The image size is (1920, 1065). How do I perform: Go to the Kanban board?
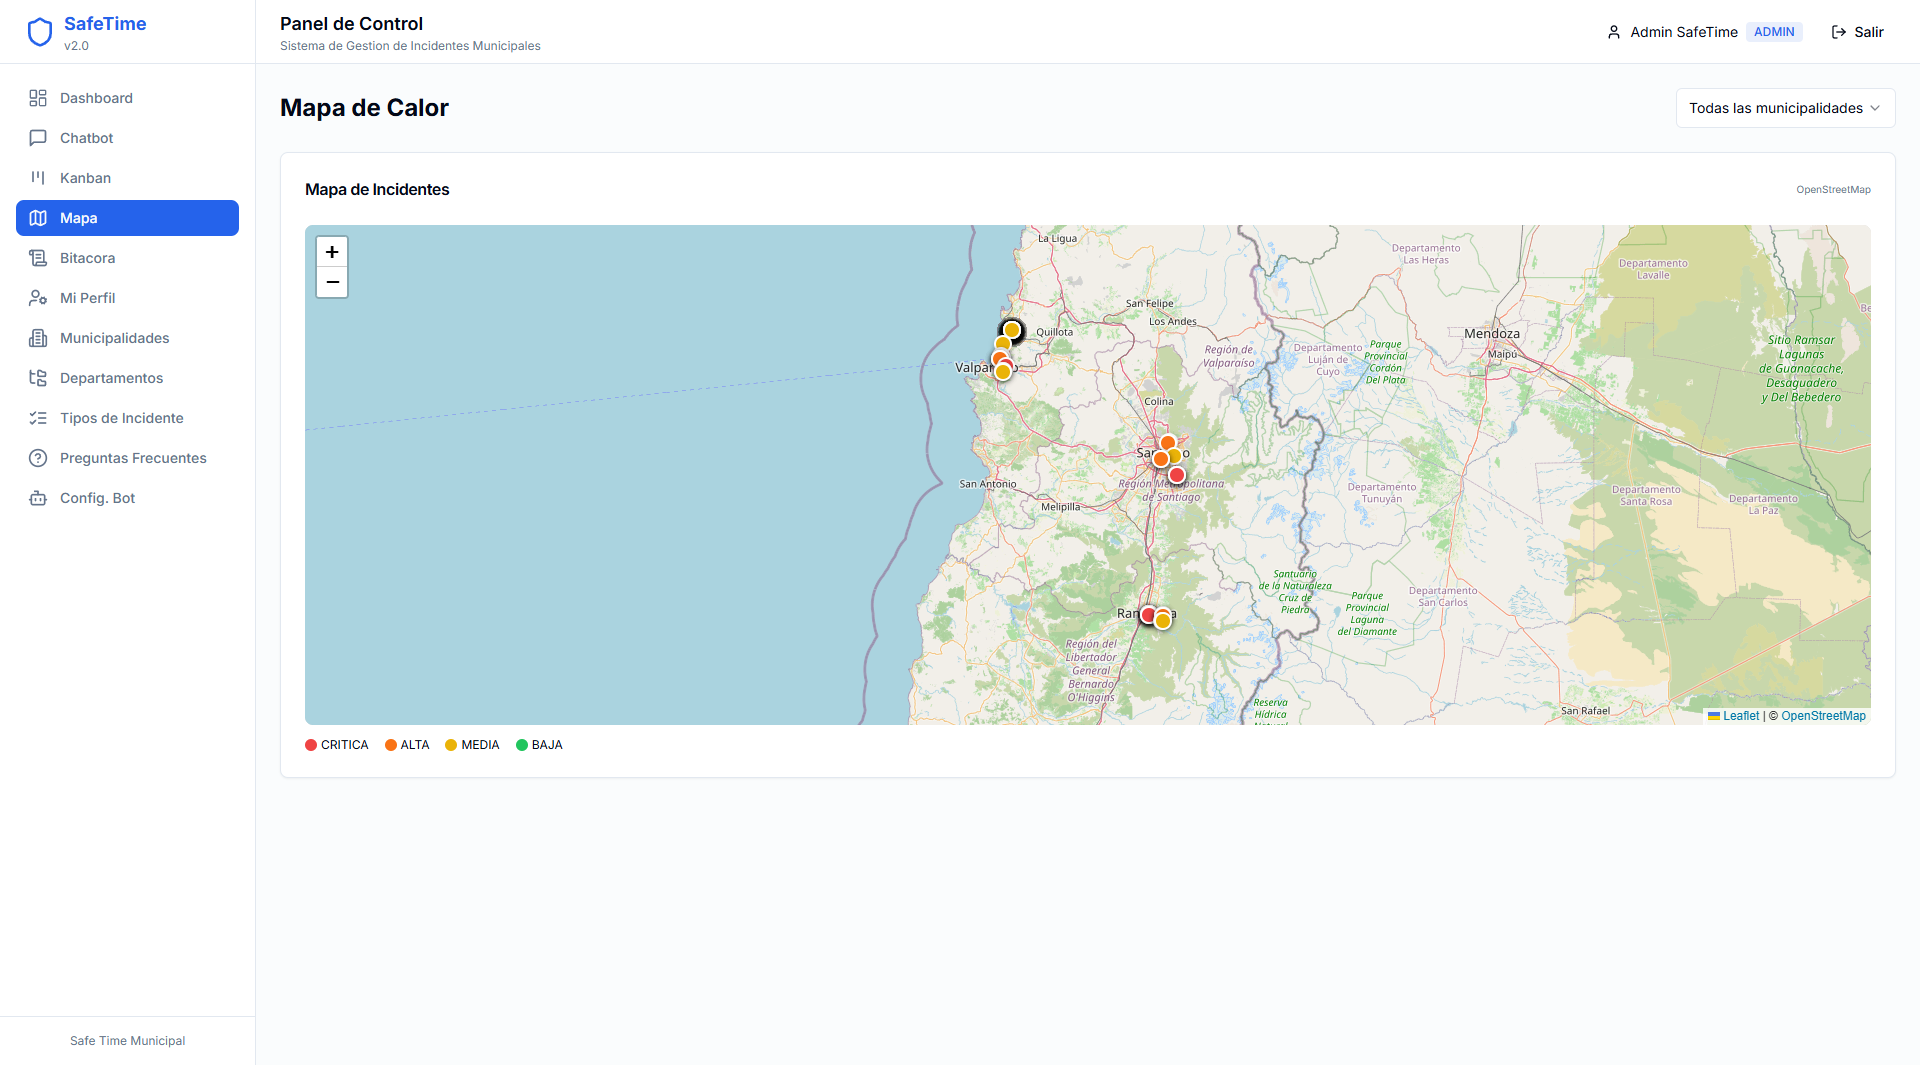[x=127, y=178]
